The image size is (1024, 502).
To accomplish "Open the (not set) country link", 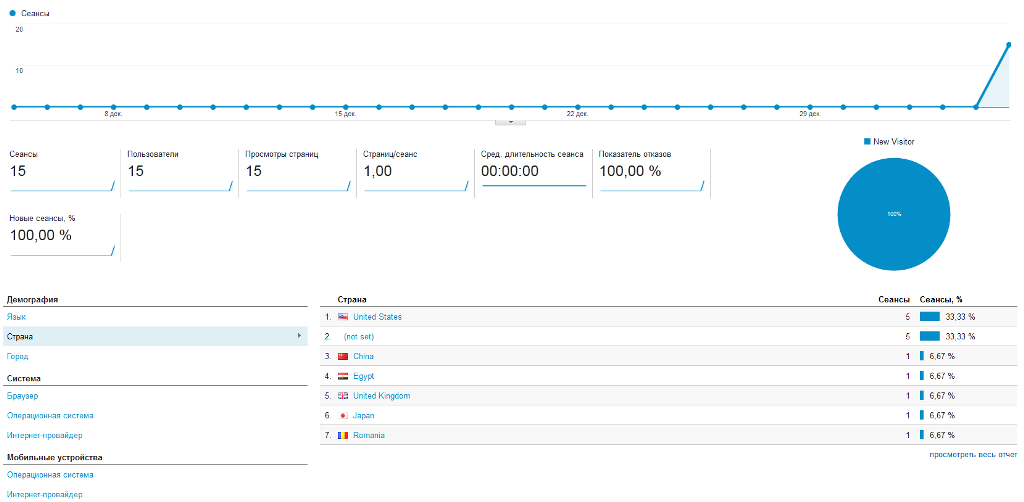I will point(359,336).
